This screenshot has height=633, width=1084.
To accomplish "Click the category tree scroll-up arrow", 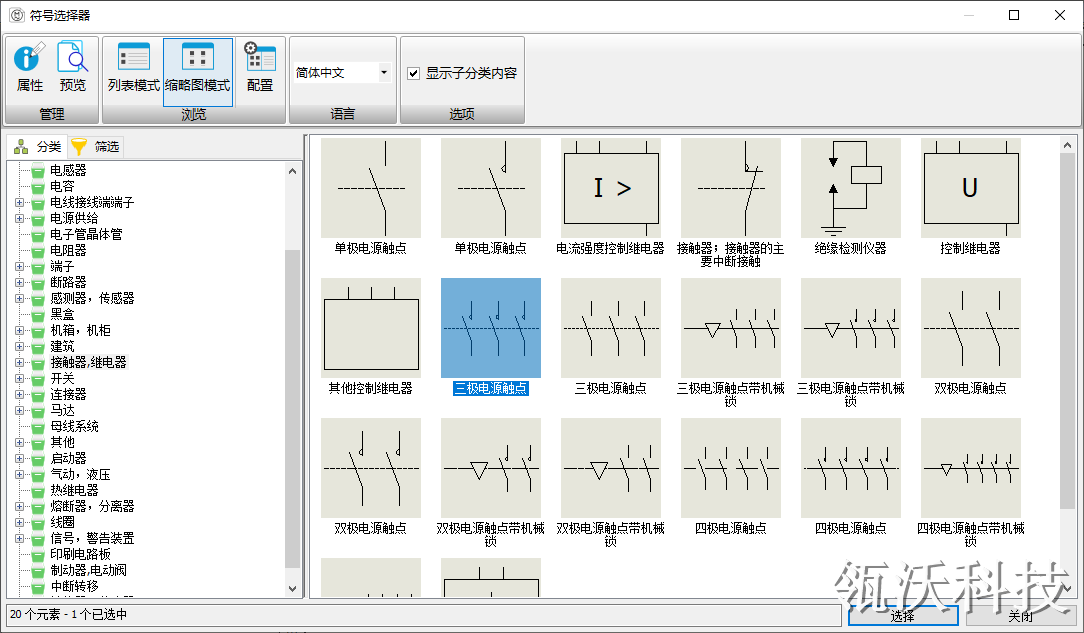I will point(292,171).
